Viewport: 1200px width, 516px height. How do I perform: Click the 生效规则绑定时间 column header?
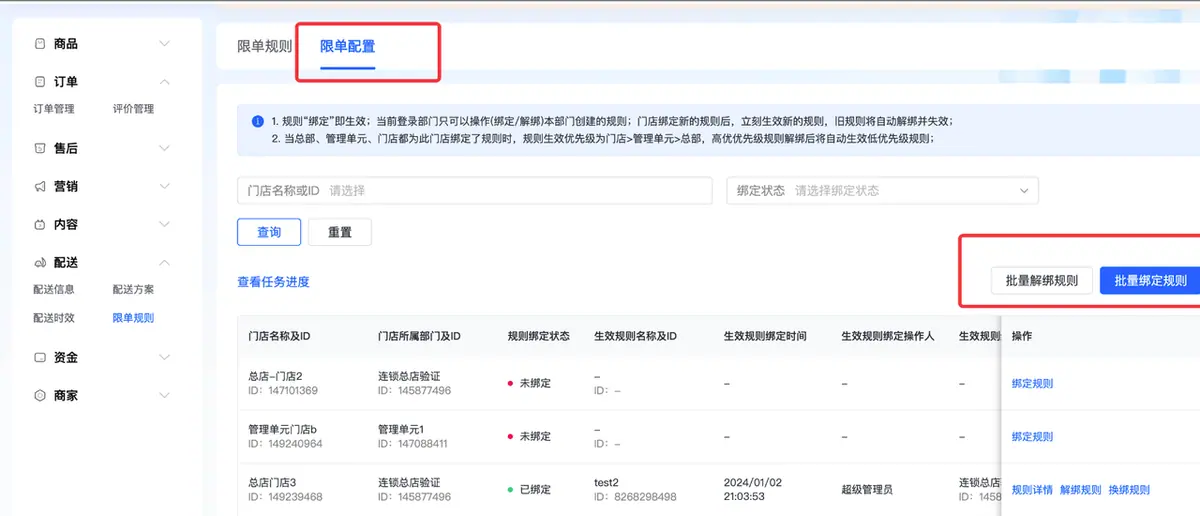[765, 336]
